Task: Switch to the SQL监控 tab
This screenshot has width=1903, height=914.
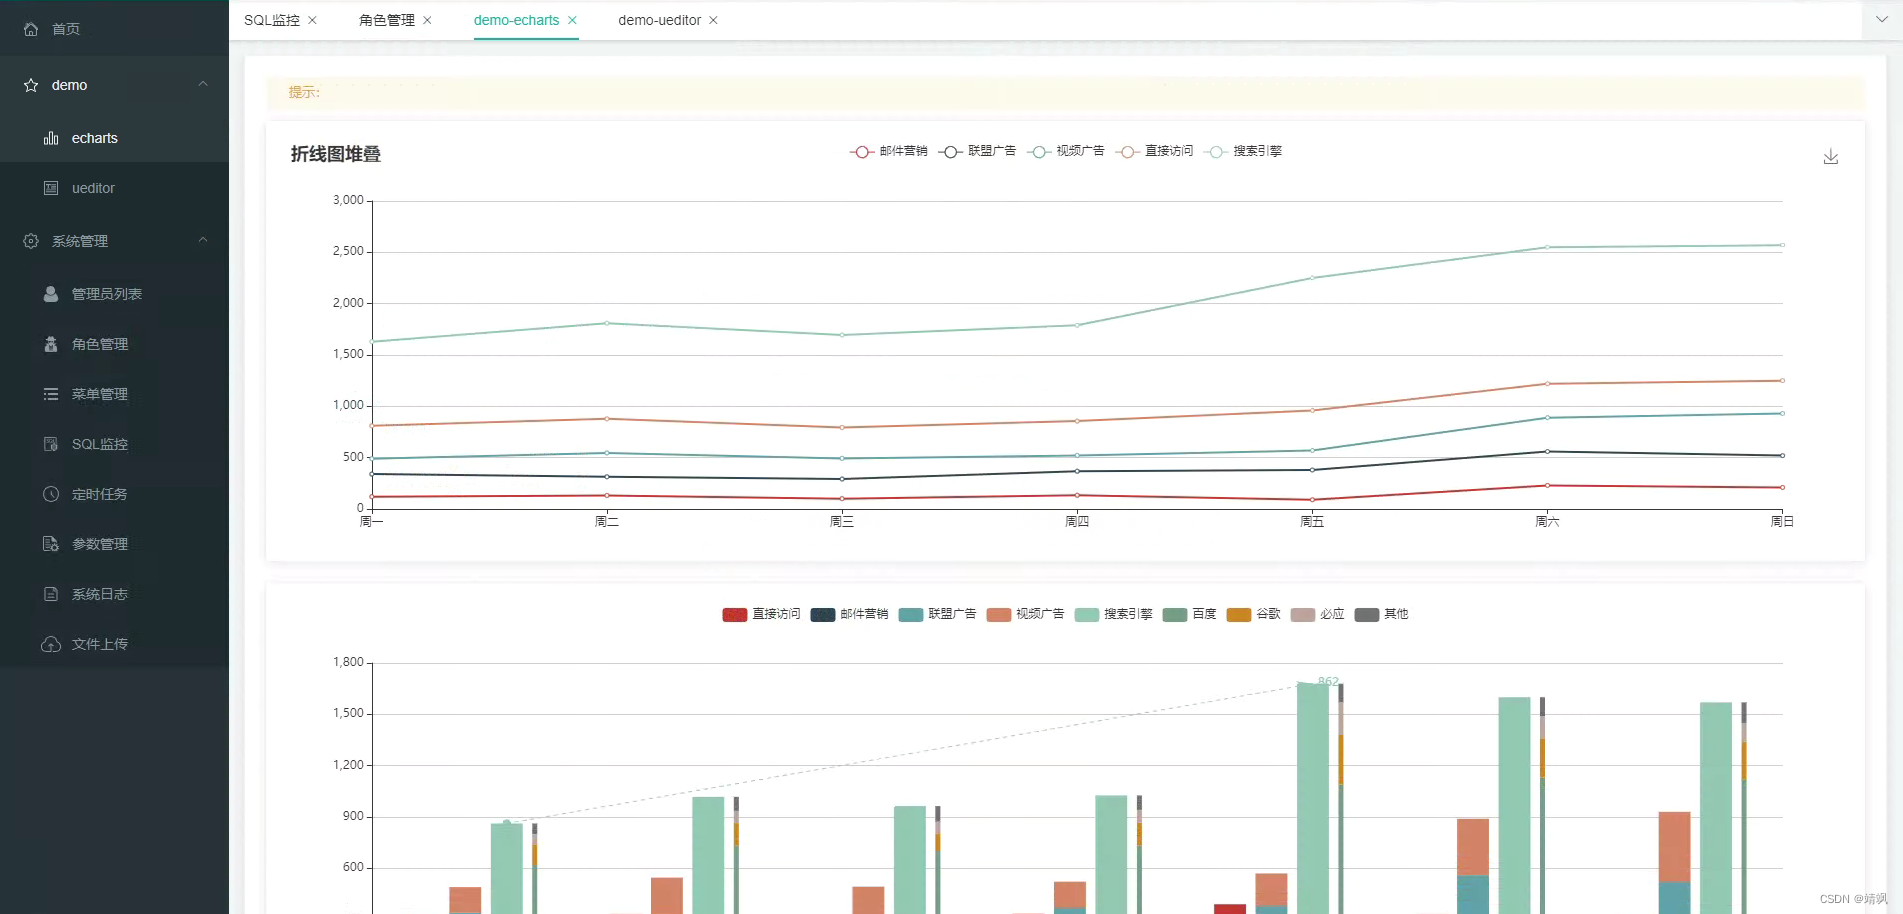Action: [272, 20]
